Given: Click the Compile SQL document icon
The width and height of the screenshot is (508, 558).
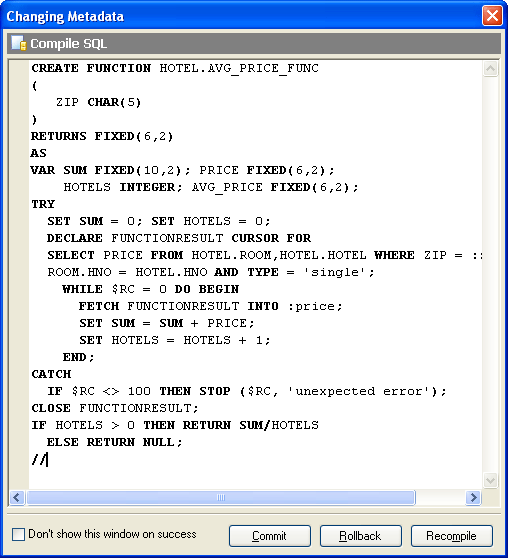Looking at the screenshot, I should [x=19, y=43].
